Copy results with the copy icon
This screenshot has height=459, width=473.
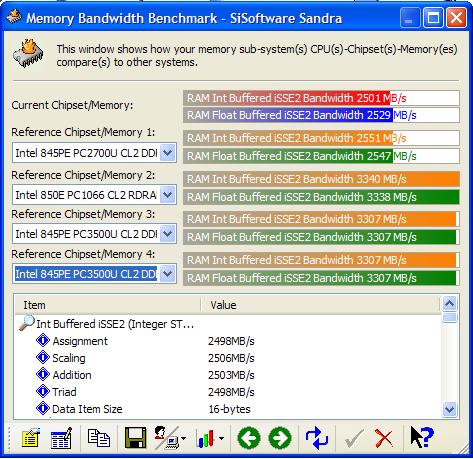pyautogui.click(x=99, y=437)
